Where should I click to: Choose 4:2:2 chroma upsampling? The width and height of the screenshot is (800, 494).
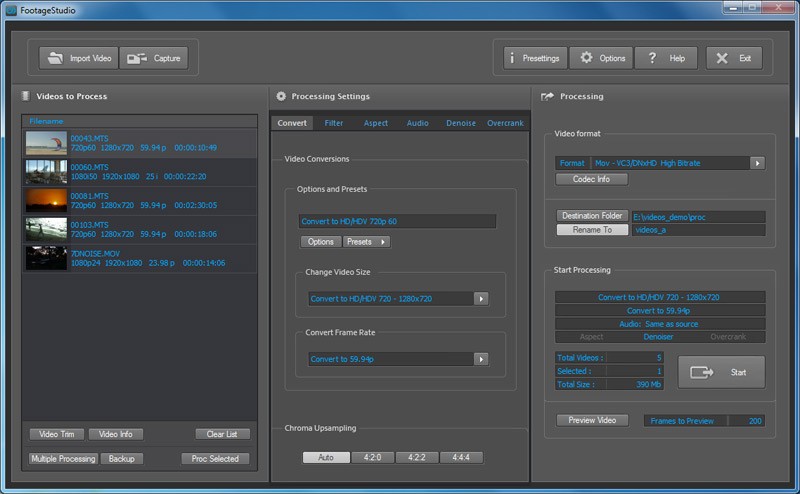tap(417, 457)
